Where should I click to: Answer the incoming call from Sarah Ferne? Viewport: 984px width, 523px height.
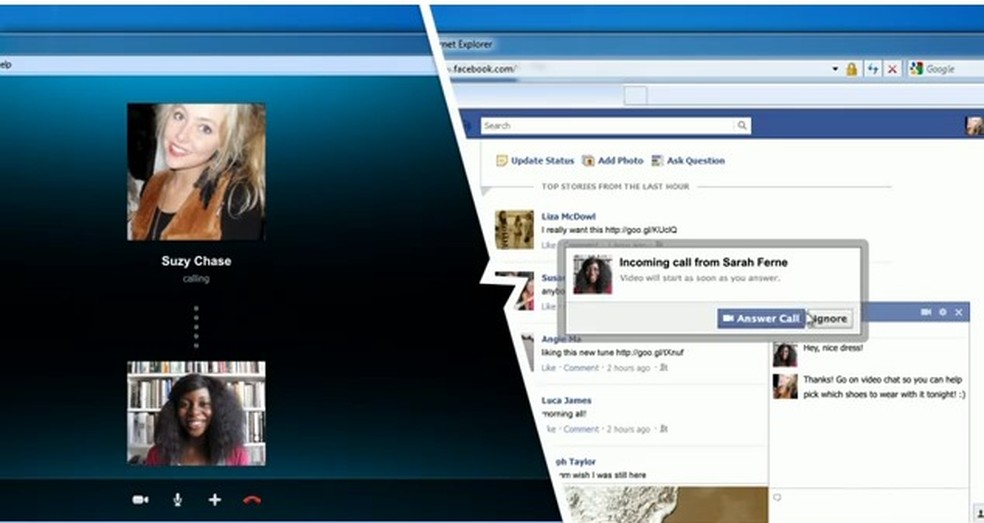click(761, 318)
